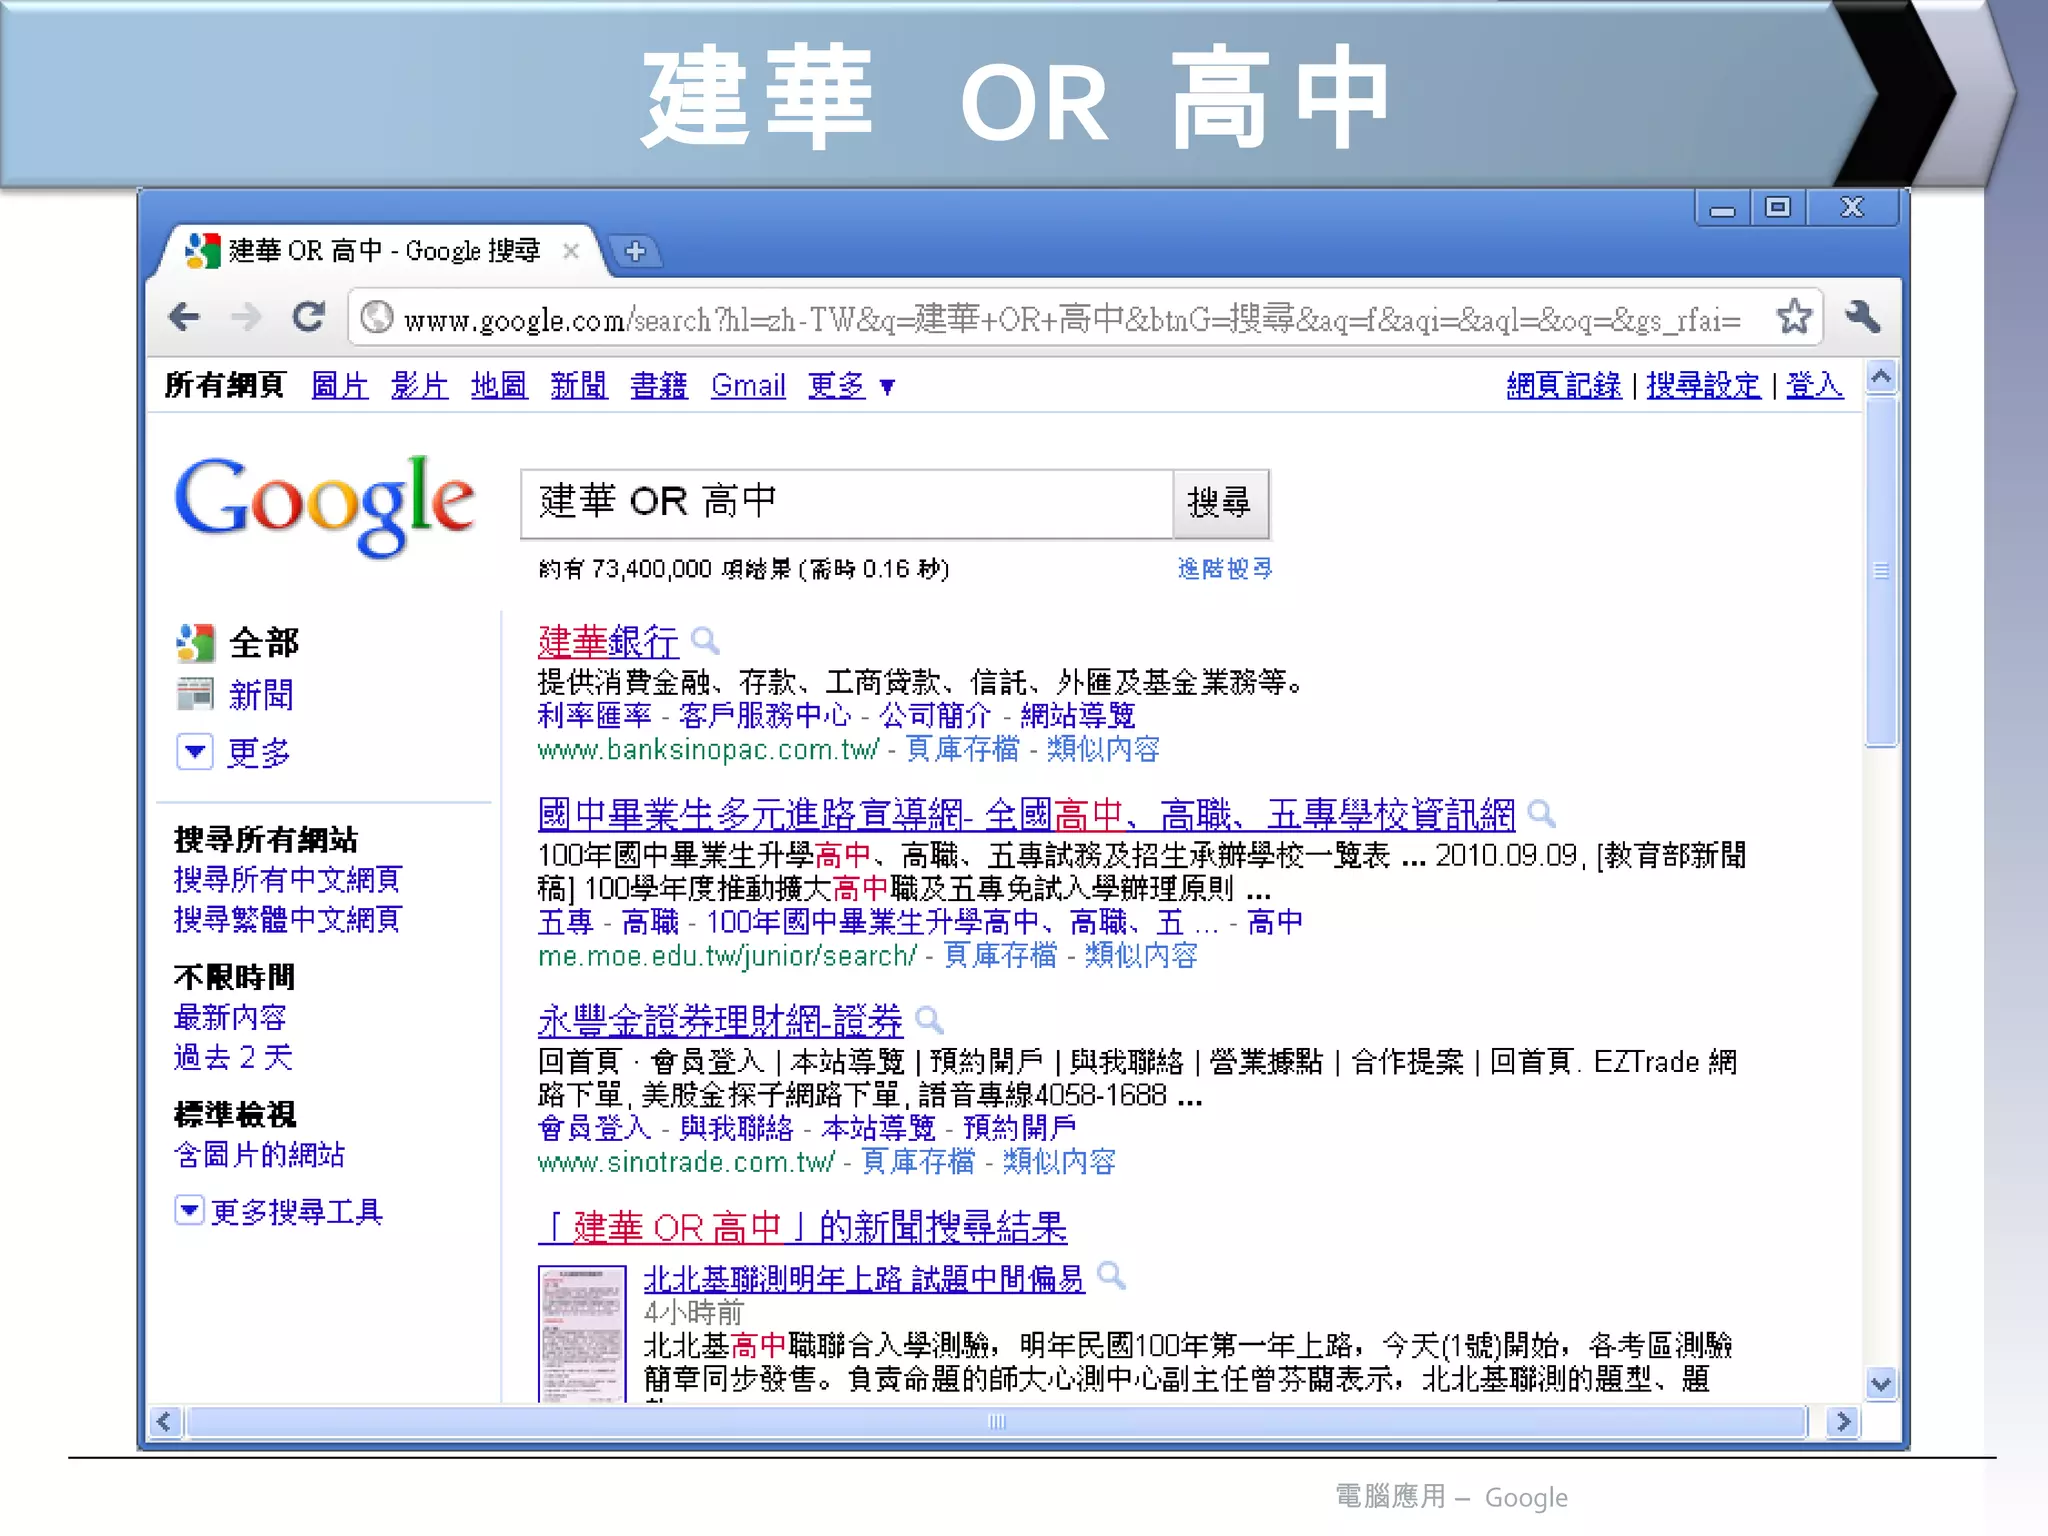Image resolution: width=2048 pixels, height=1536 pixels.
Task: Open the wrench settings menu
Action: [1862, 317]
